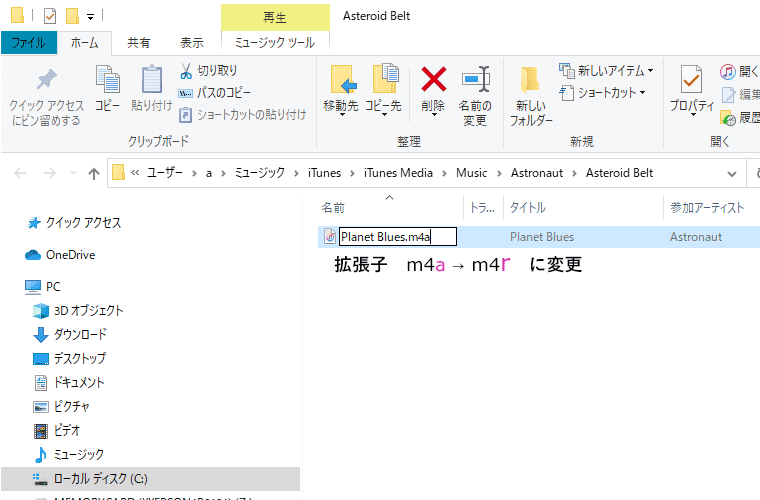
Task: Open the Customize Quick Access Toolbar dropdown
Action: pyautogui.click(x=90, y=16)
